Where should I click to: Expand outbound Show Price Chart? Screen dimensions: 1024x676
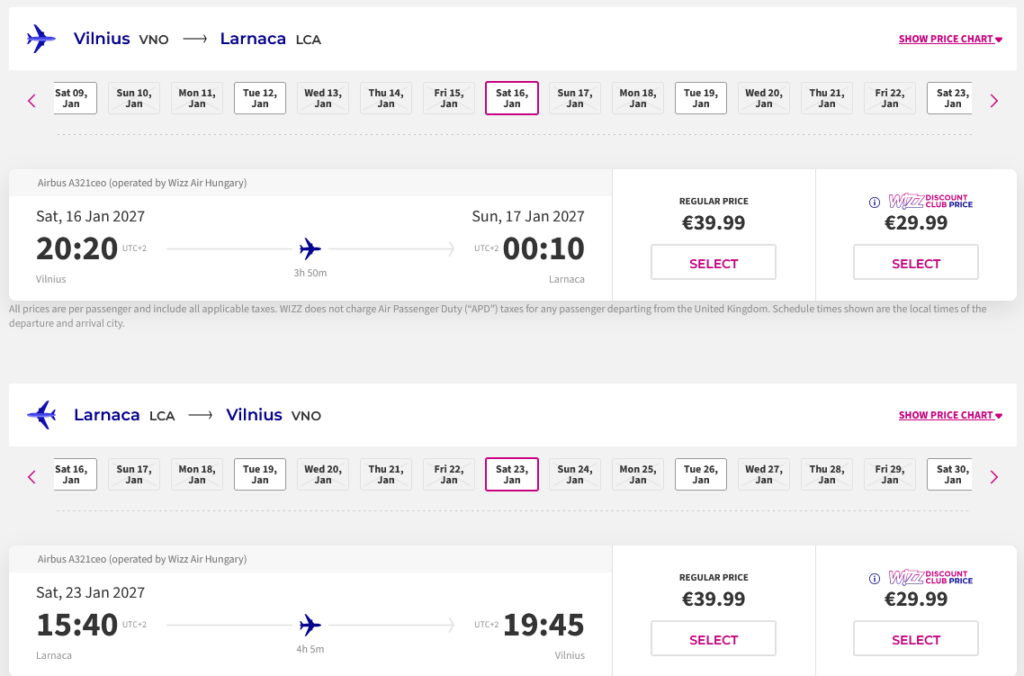pos(950,40)
